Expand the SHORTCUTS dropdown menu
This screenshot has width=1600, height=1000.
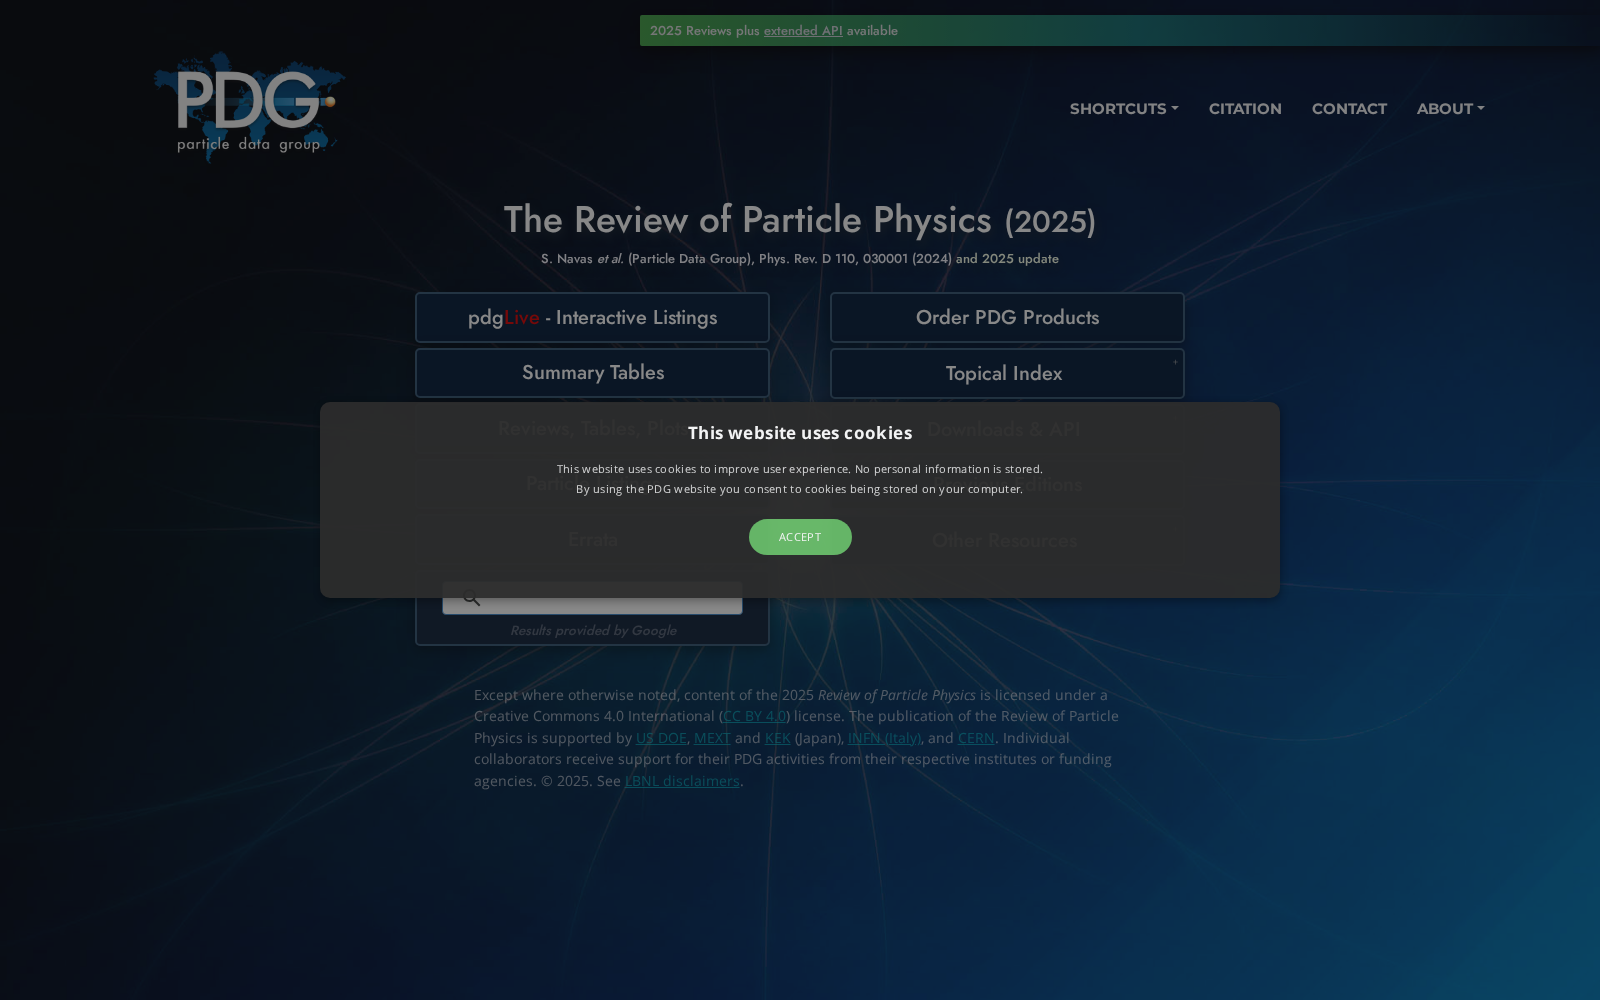click(x=1124, y=109)
